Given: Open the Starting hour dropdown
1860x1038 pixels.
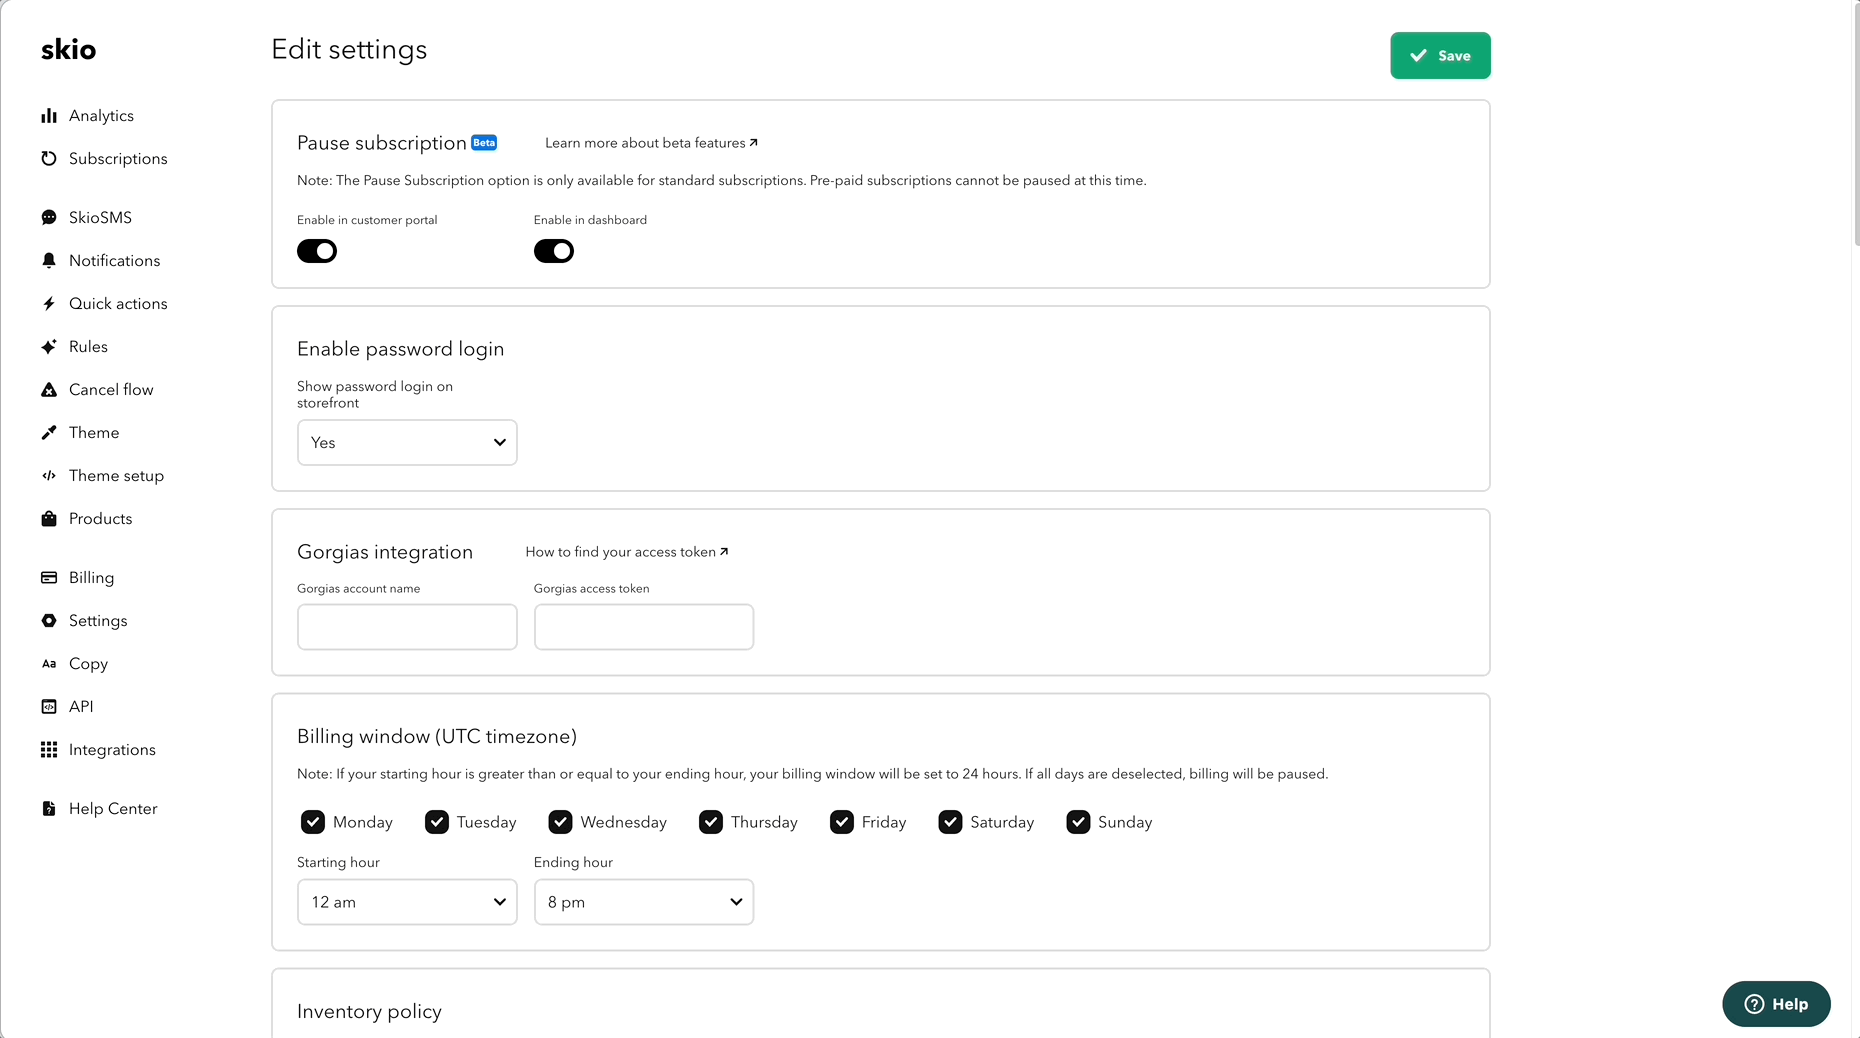Looking at the screenshot, I should point(407,902).
